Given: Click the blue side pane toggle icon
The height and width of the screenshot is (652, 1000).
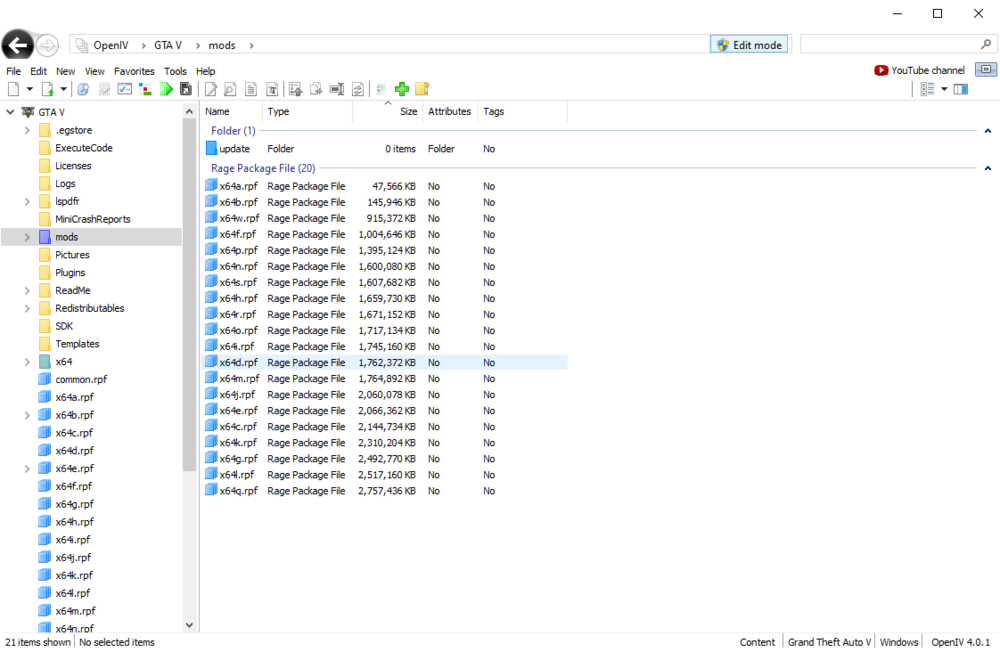Looking at the screenshot, I should (x=961, y=89).
